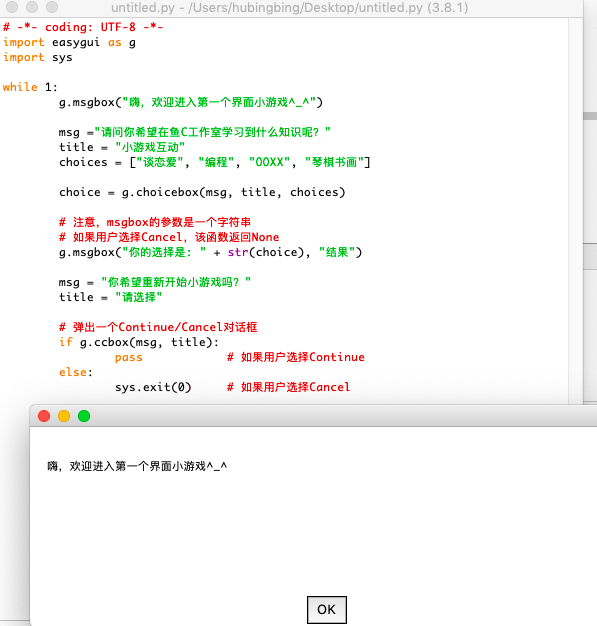Image resolution: width=597 pixels, height=626 pixels.
Task: Click the comment about Cancel returning None
Action: tap(169, 237)
